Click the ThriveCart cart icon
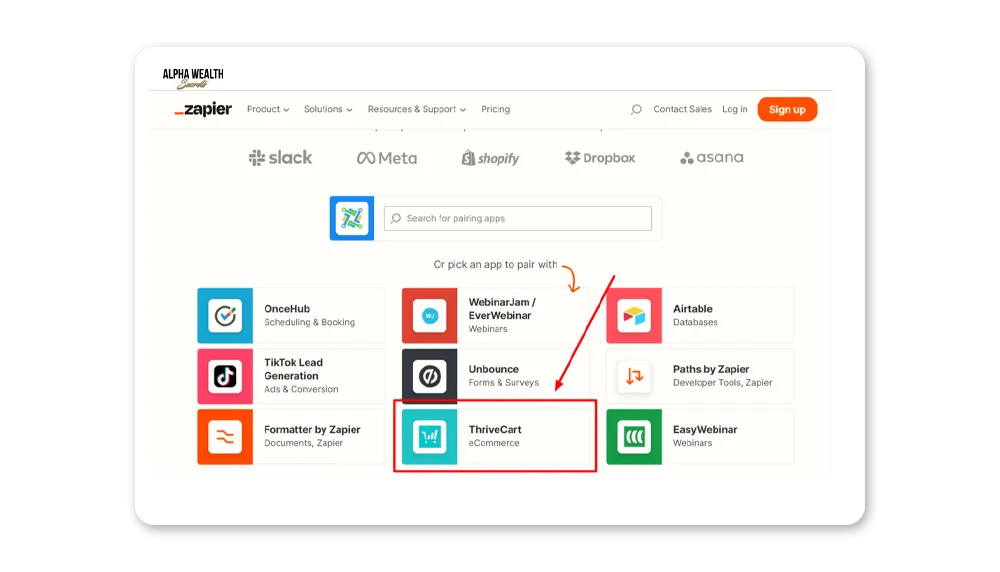The height and width of the screenshot is (572, 1000). pos(429,437)
